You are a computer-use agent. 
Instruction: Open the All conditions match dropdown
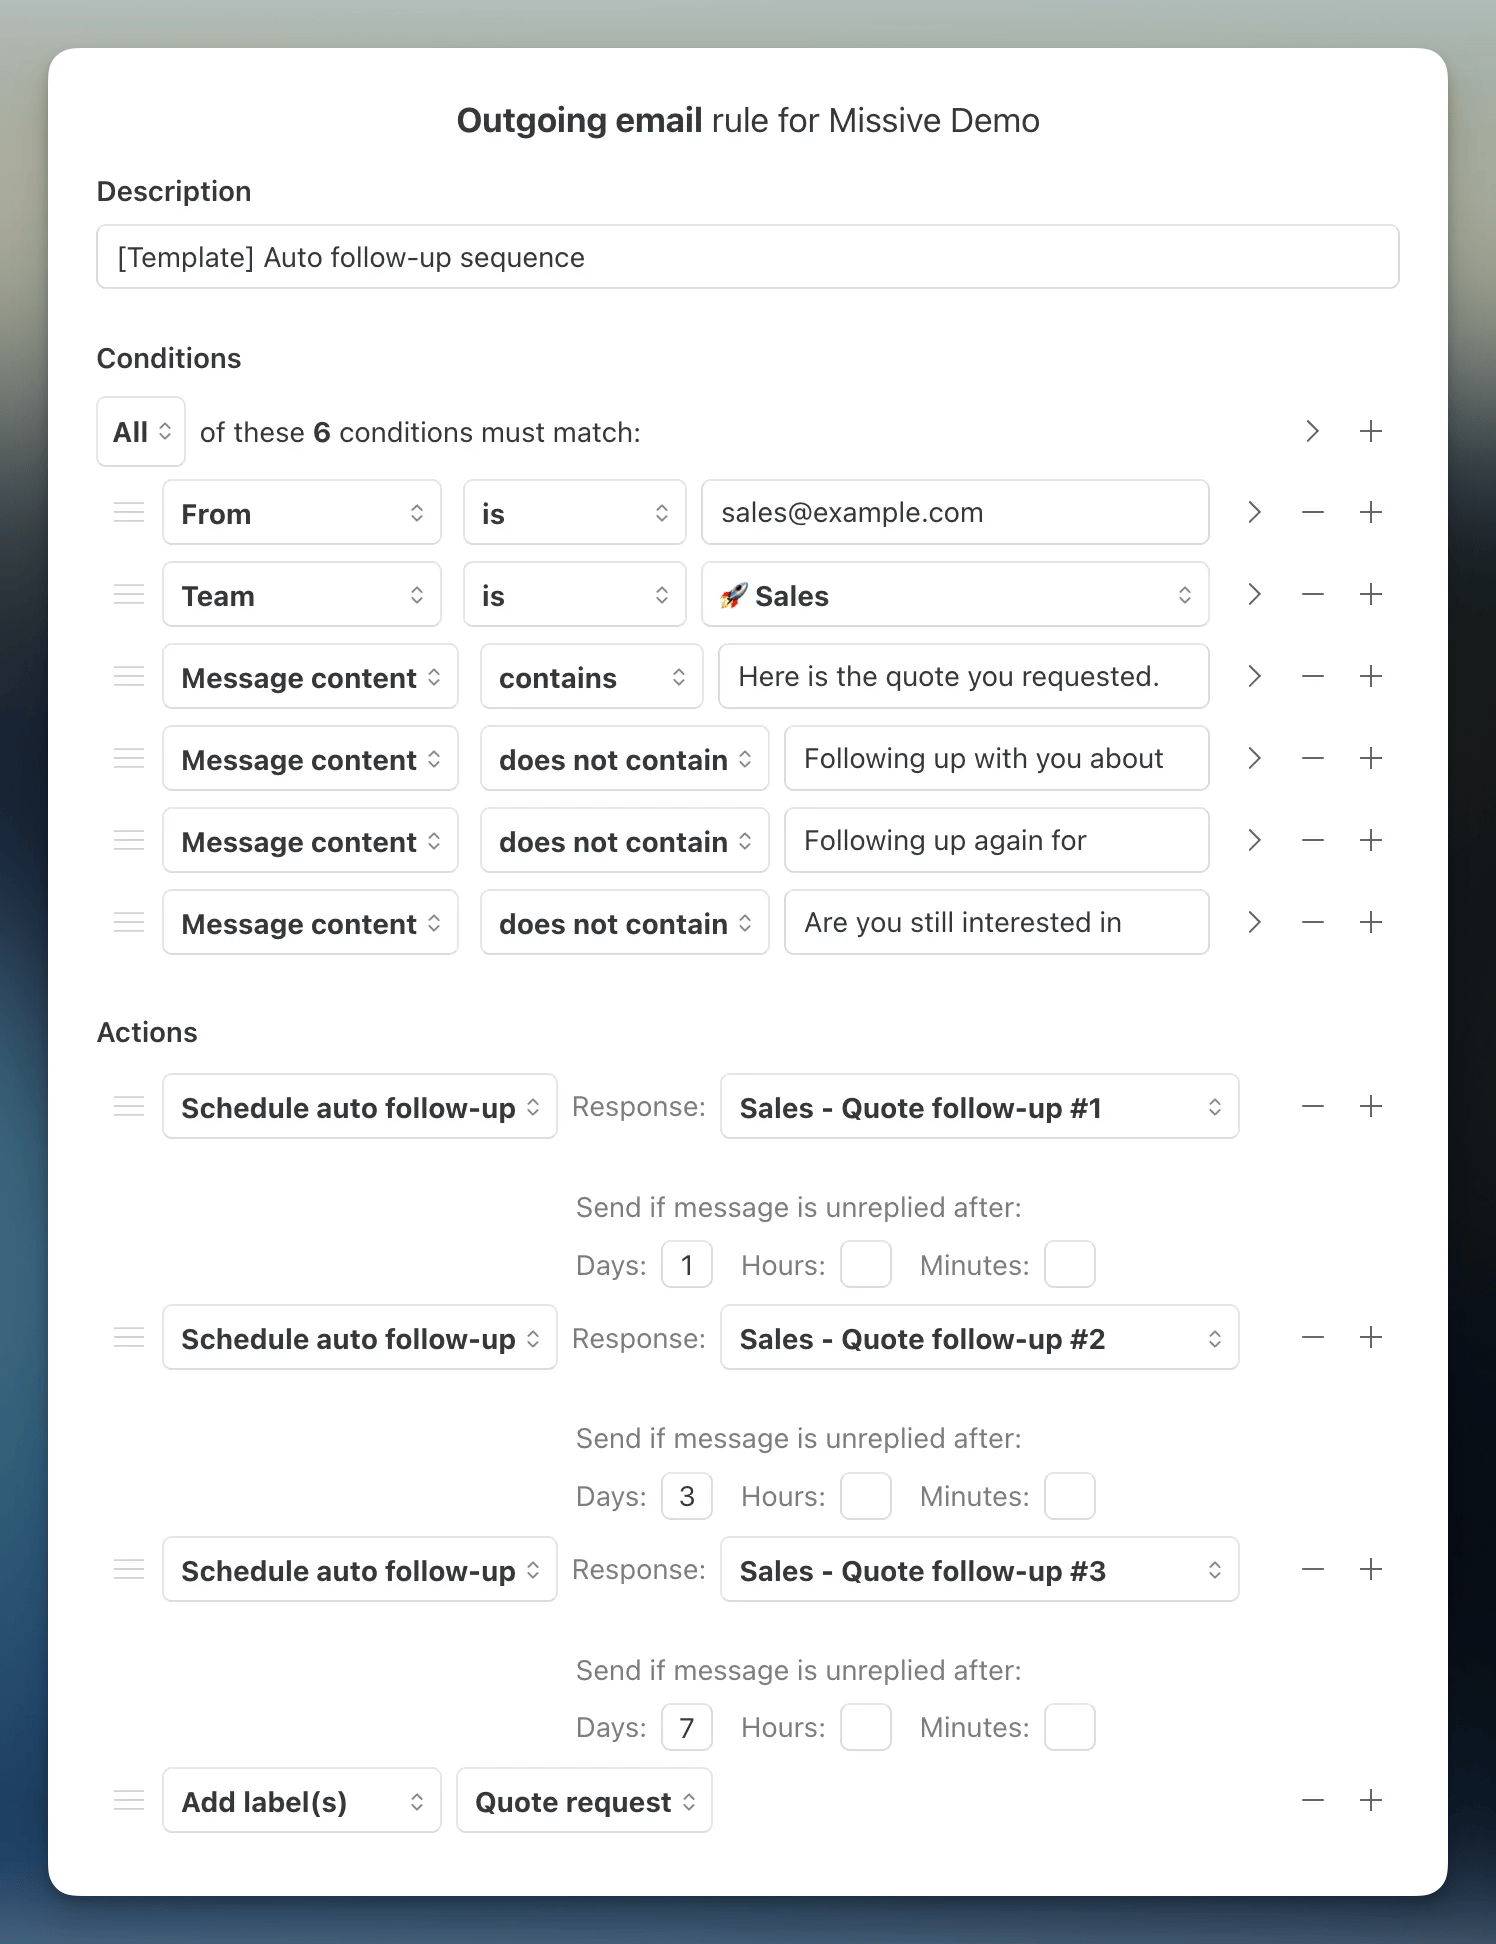(x=141, y=432)
